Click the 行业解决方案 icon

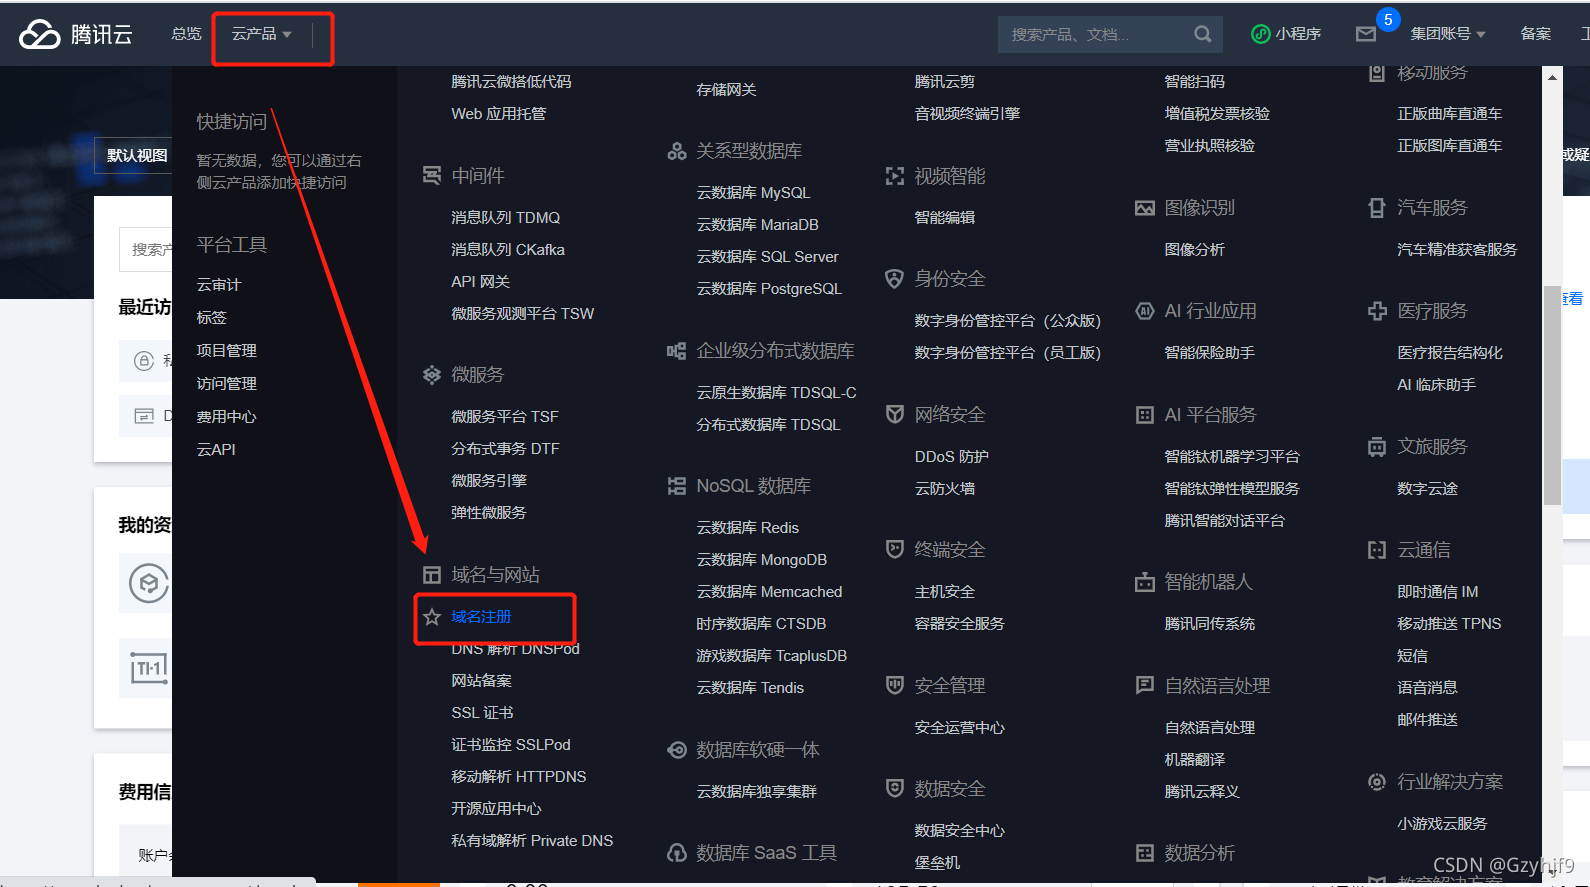(x=1377, y=782)
